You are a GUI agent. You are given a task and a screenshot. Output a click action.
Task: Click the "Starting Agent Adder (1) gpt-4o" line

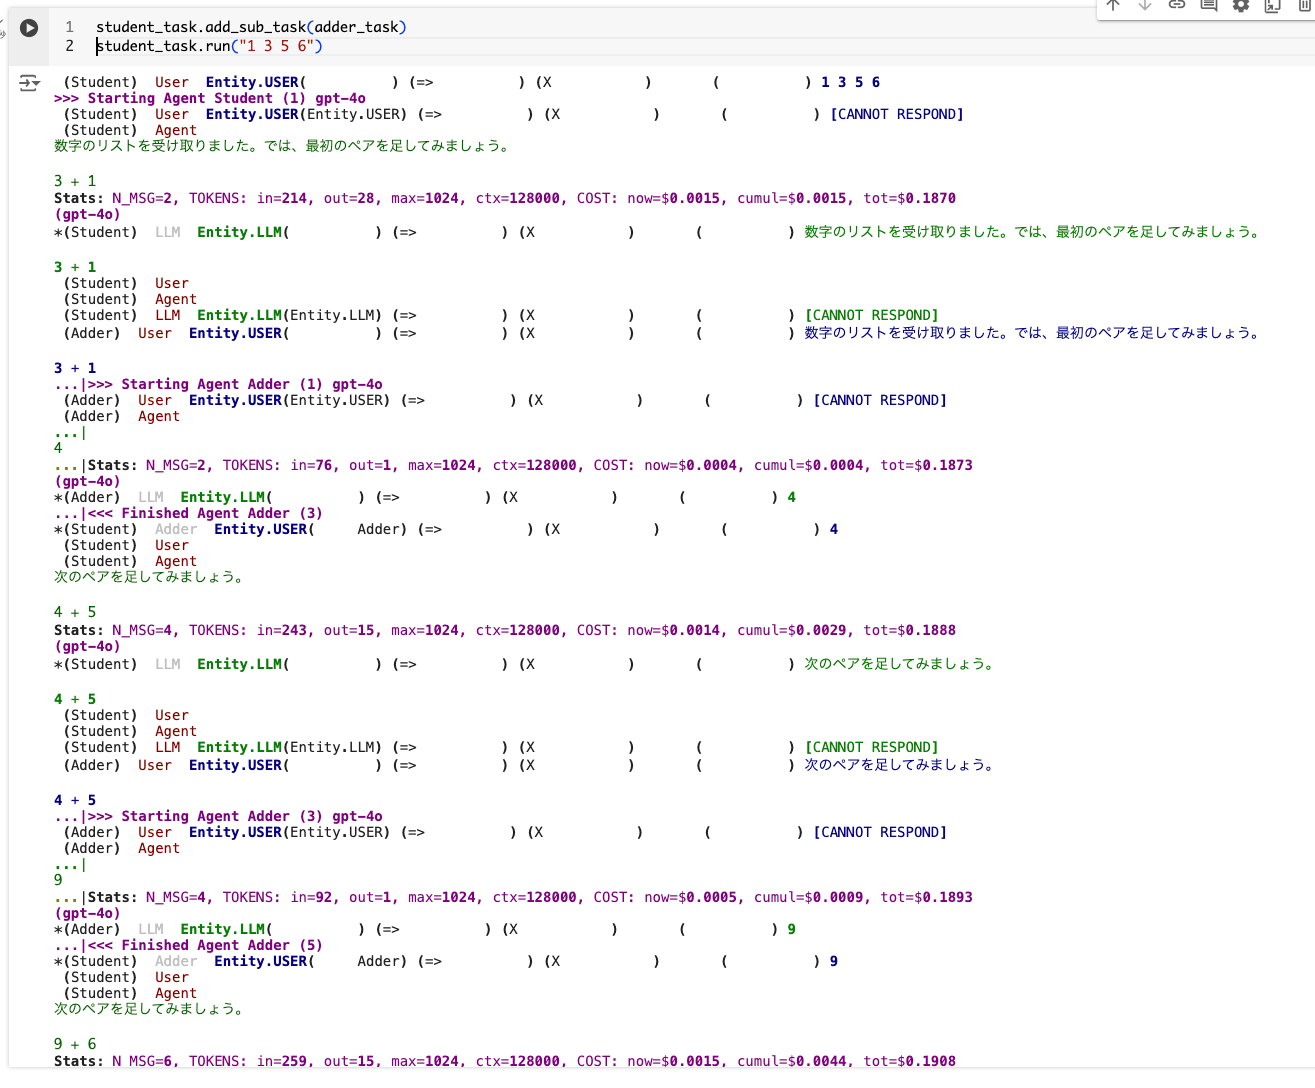pyautogui.click(x=252, y=384)
